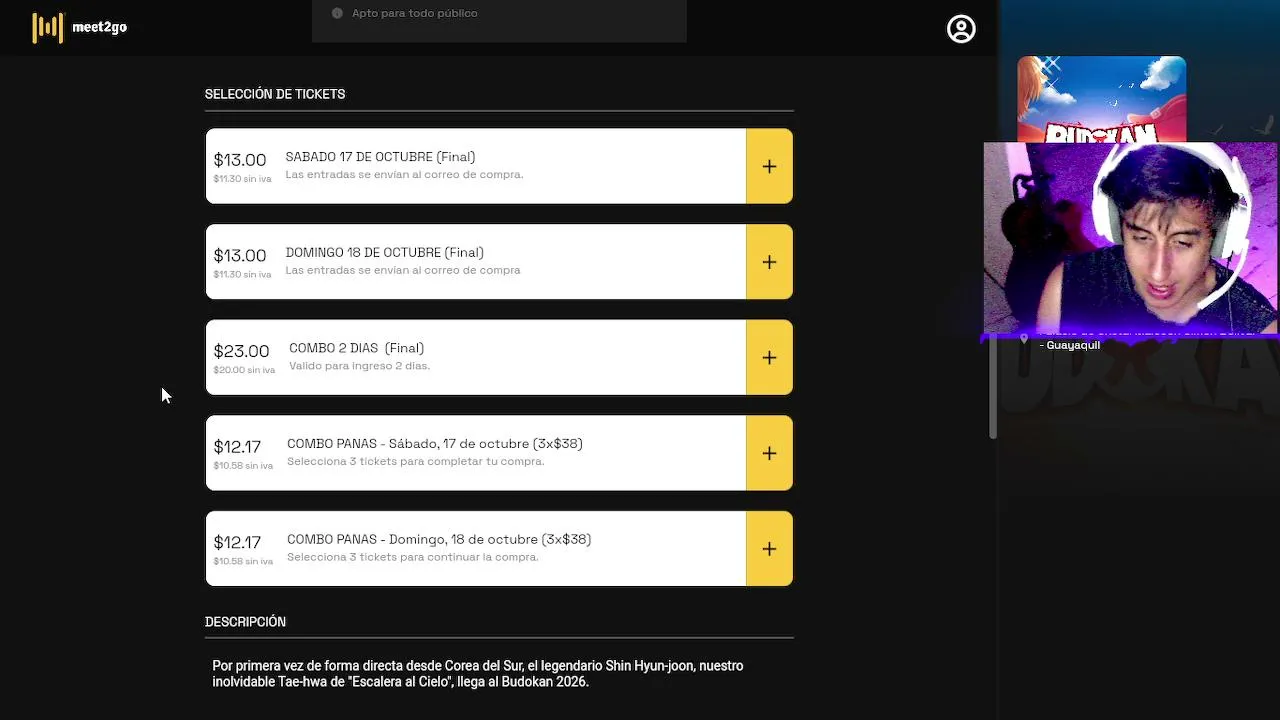Image resolution: width=1280 pixels, height=720 pixels.
Task: Click the Apto para todo público label
Action: pyautogui.click(x=415, y=13)
